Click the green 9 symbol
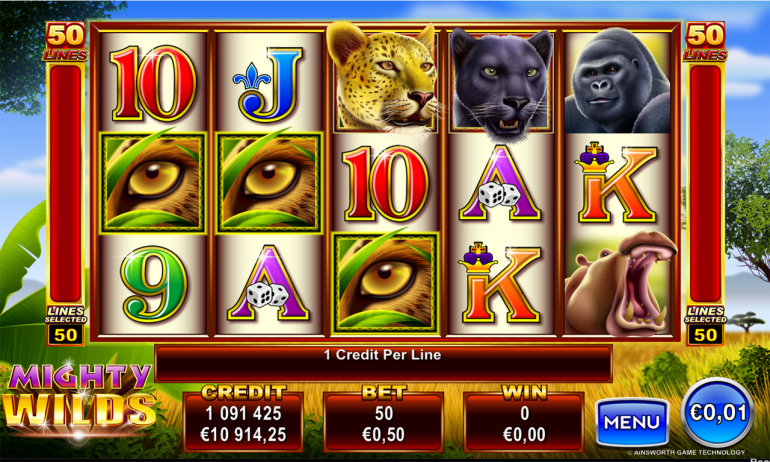Screen dimensions: 770x462 [154, 285]
